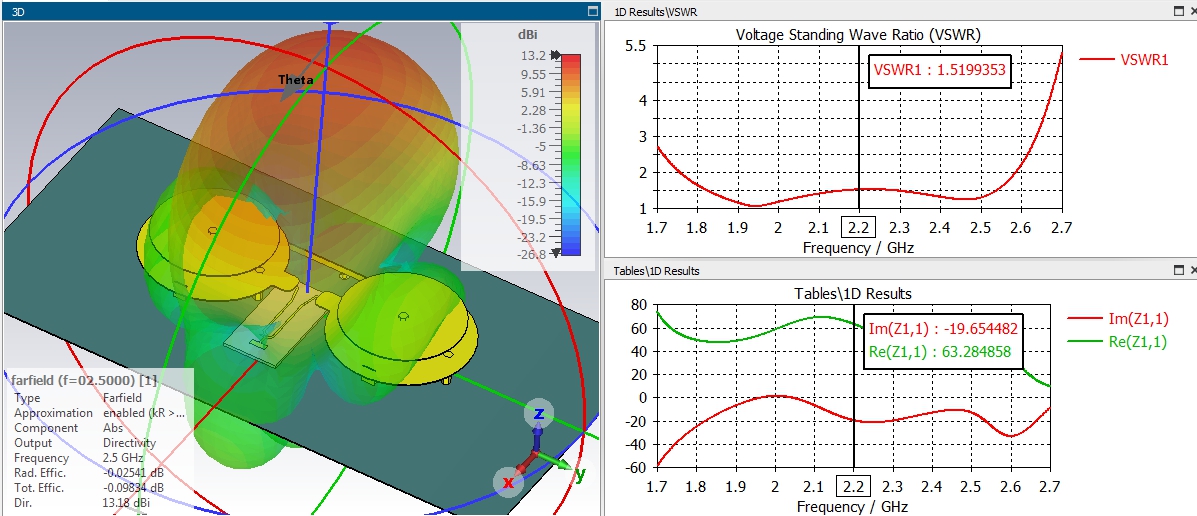Image resolution: width=1197 pixels, height=516 pixels.
Task: Click the Rad. Effic. -0.02541 dB value
Action: click(133, 473)
